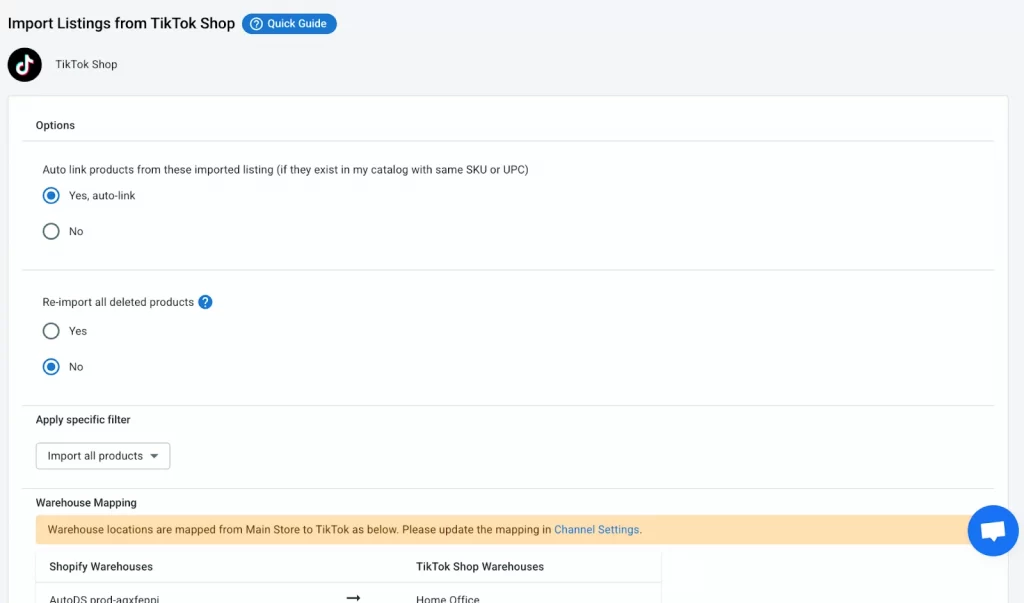Screen dimensions: 1024x603
Task: Click the mapping arrow between warehouse columns
Action: 352,597
